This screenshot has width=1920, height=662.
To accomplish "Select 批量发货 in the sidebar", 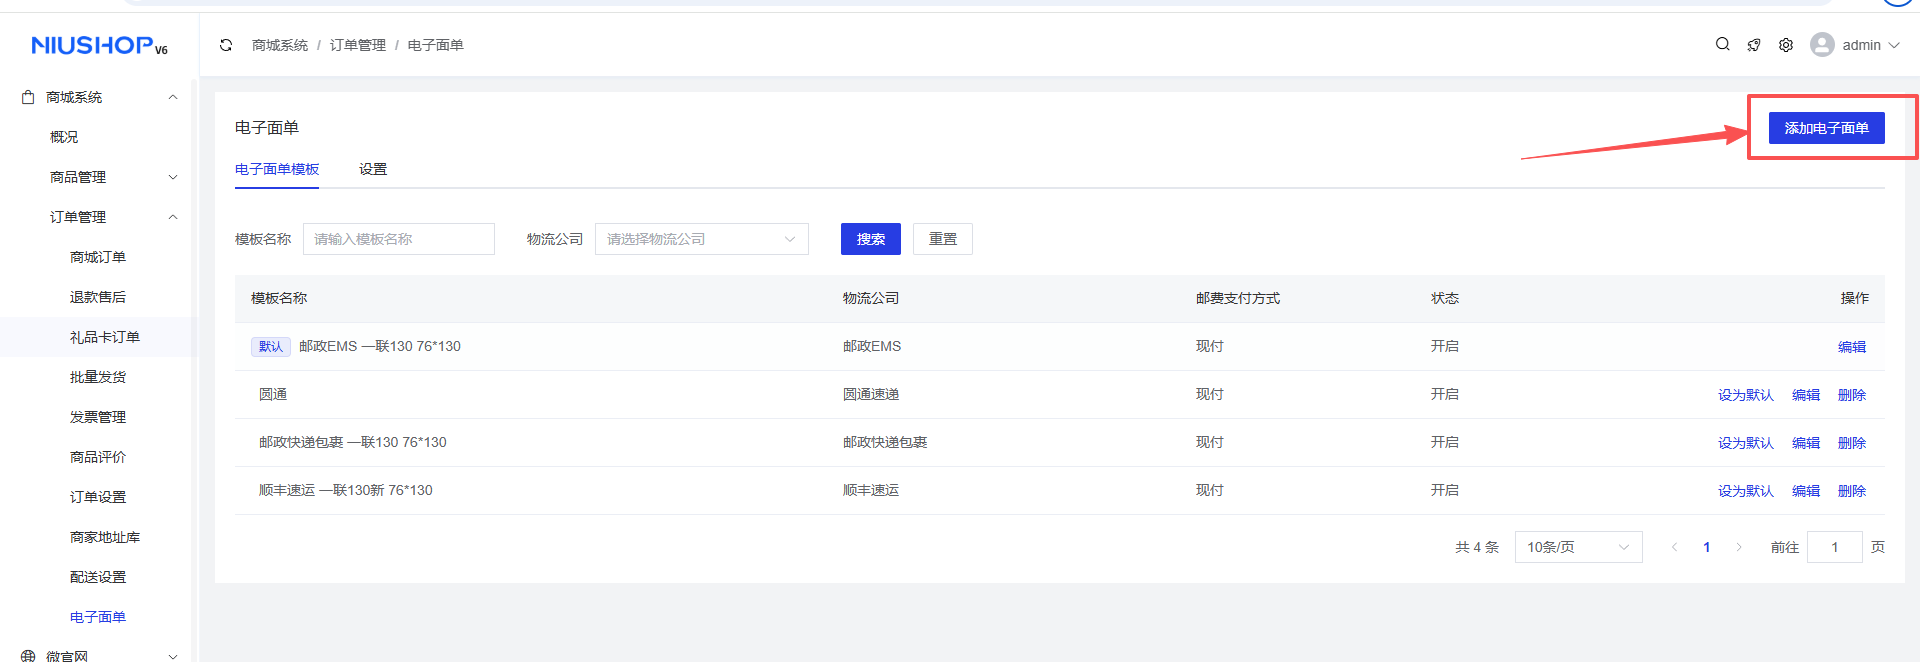I will [x=98, y=377].
